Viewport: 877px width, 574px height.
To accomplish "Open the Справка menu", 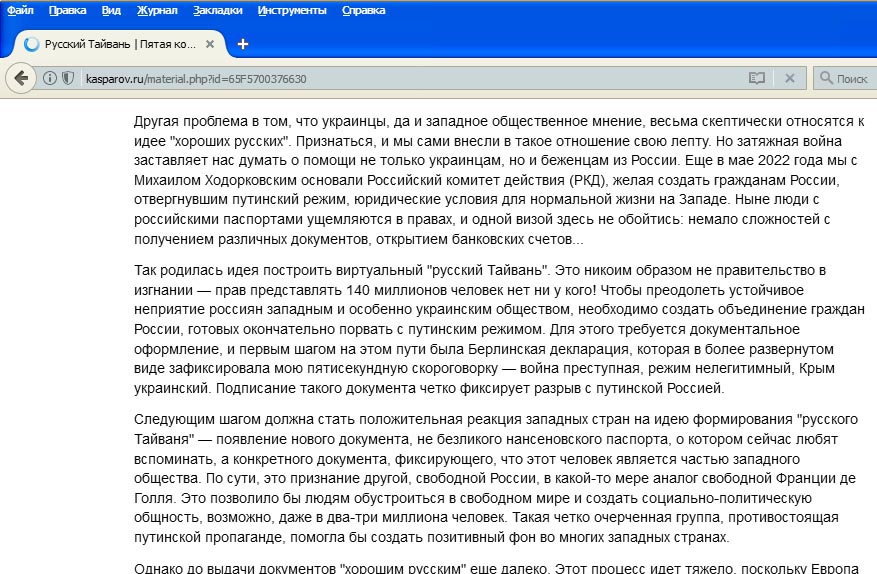I will 364,10.
